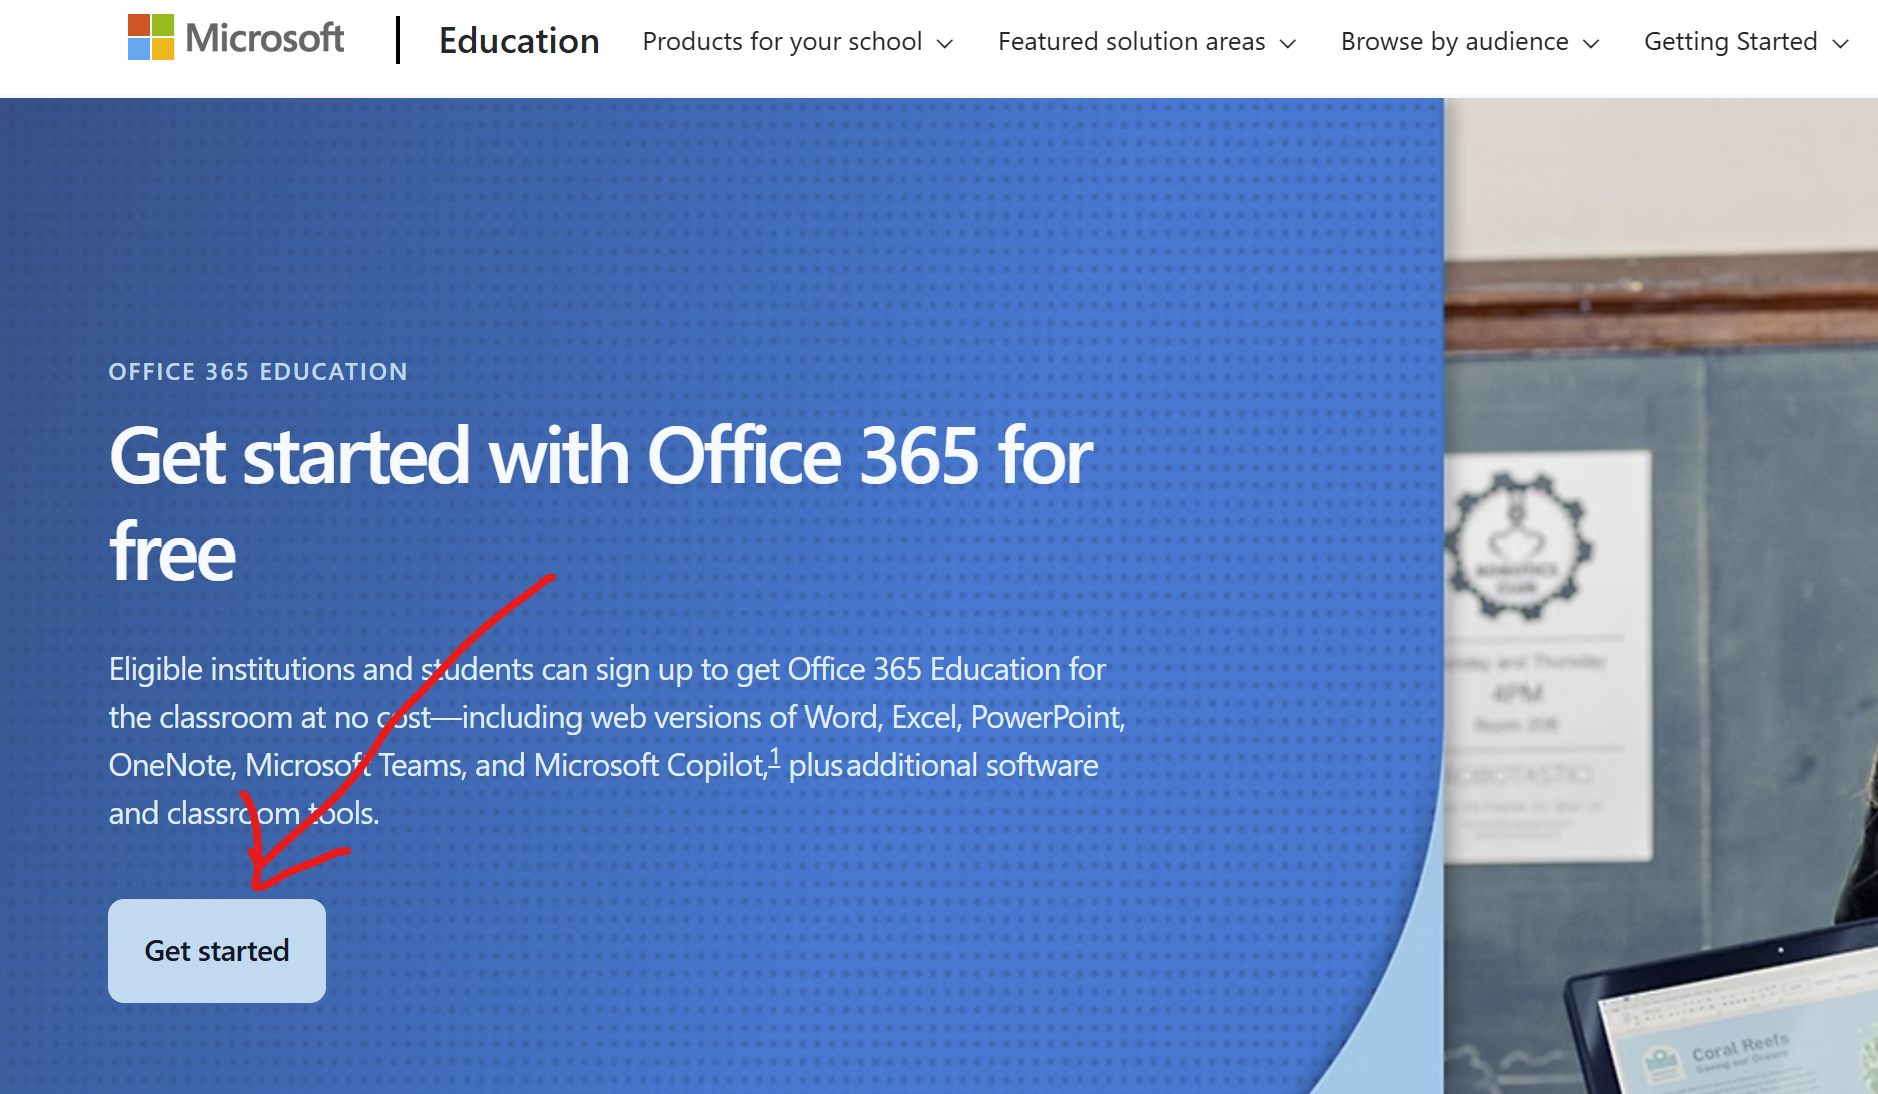Expand Products for your school menu
This screenshot has height=1094, width=1878.
(797, 42)
